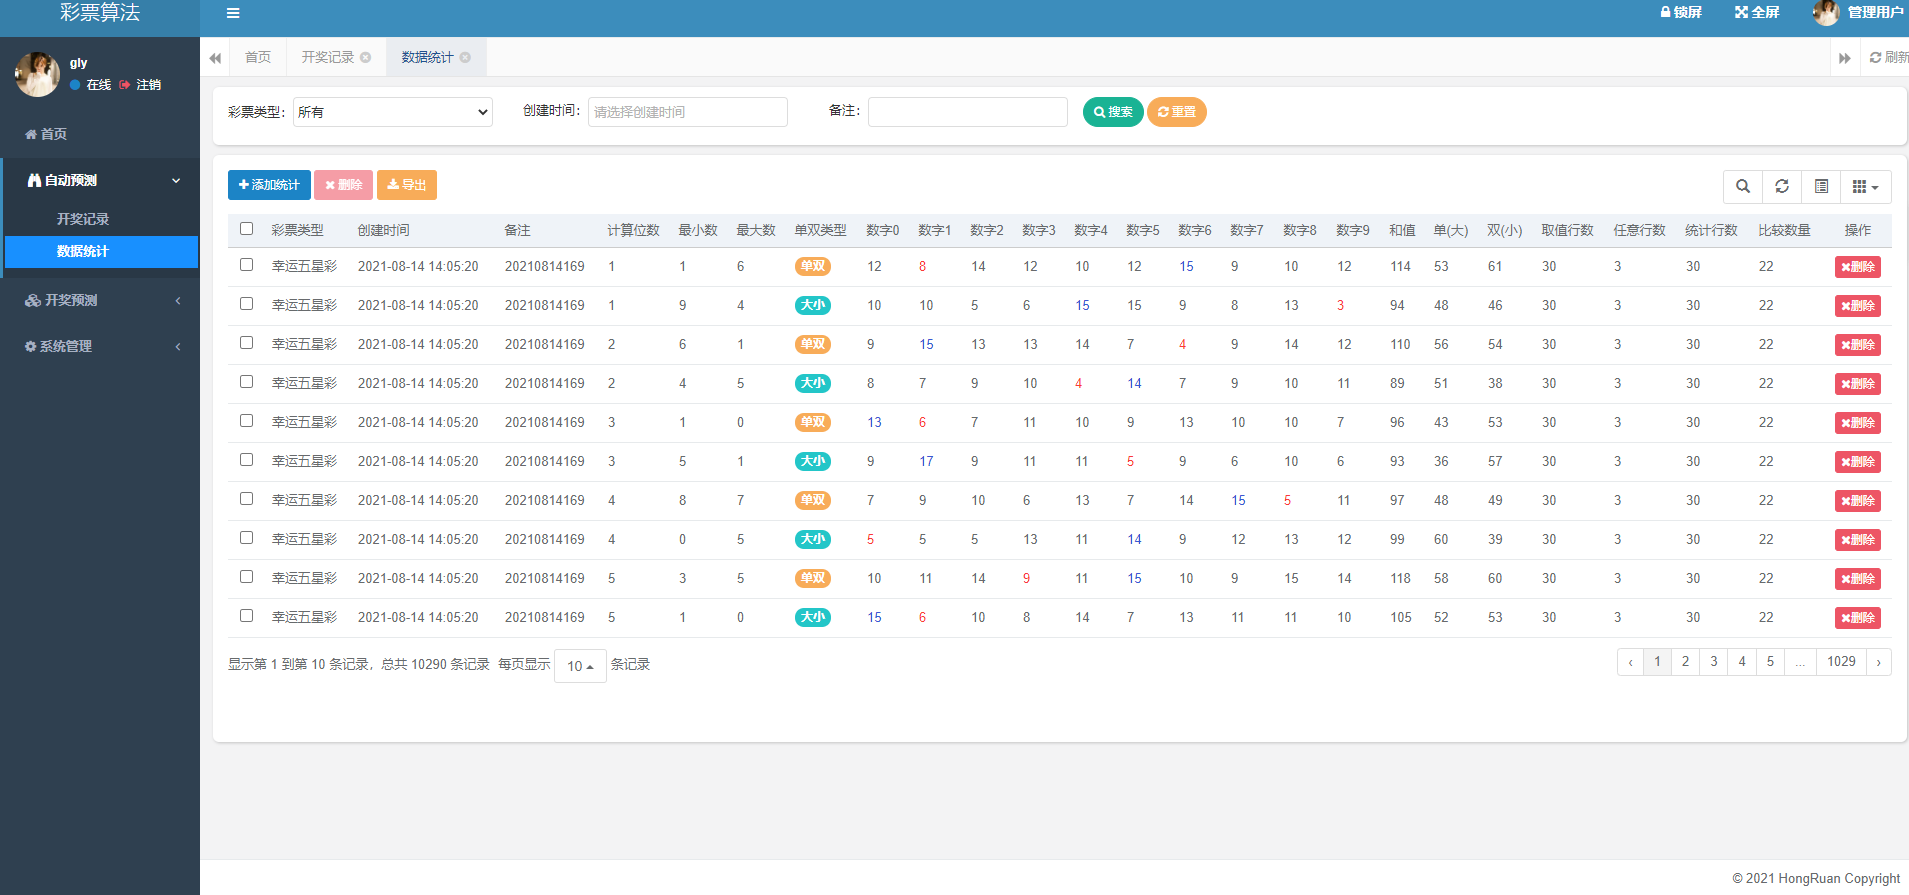Delete the row with 和值 99
This screenshot has height=895, width=1909.
pyautogui.click(x=1858, y=540)
